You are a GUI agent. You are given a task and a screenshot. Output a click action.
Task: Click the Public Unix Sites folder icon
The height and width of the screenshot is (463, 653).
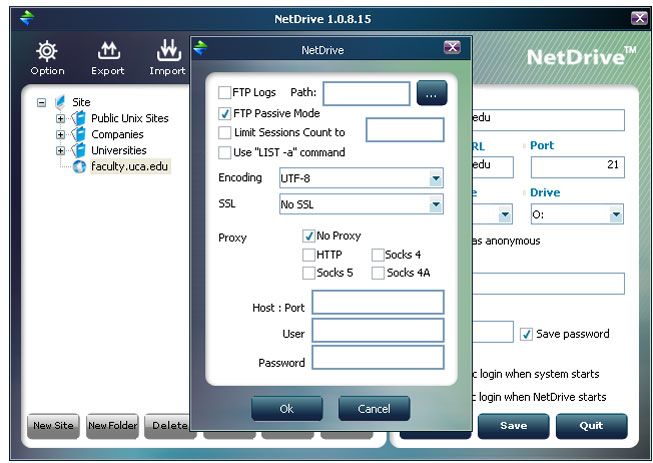[x=78, y=118]
